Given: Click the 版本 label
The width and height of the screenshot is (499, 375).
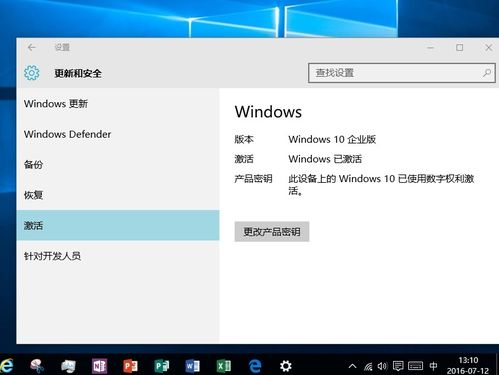Looking at the screenshot, I should click(x=244, y=139).
